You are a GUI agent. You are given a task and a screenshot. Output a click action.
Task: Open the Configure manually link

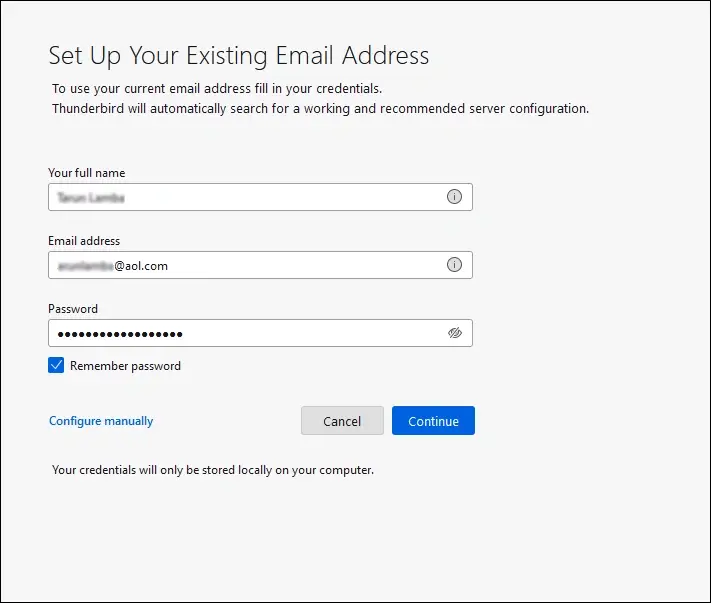pyautogui.click(x=101, y=421)
